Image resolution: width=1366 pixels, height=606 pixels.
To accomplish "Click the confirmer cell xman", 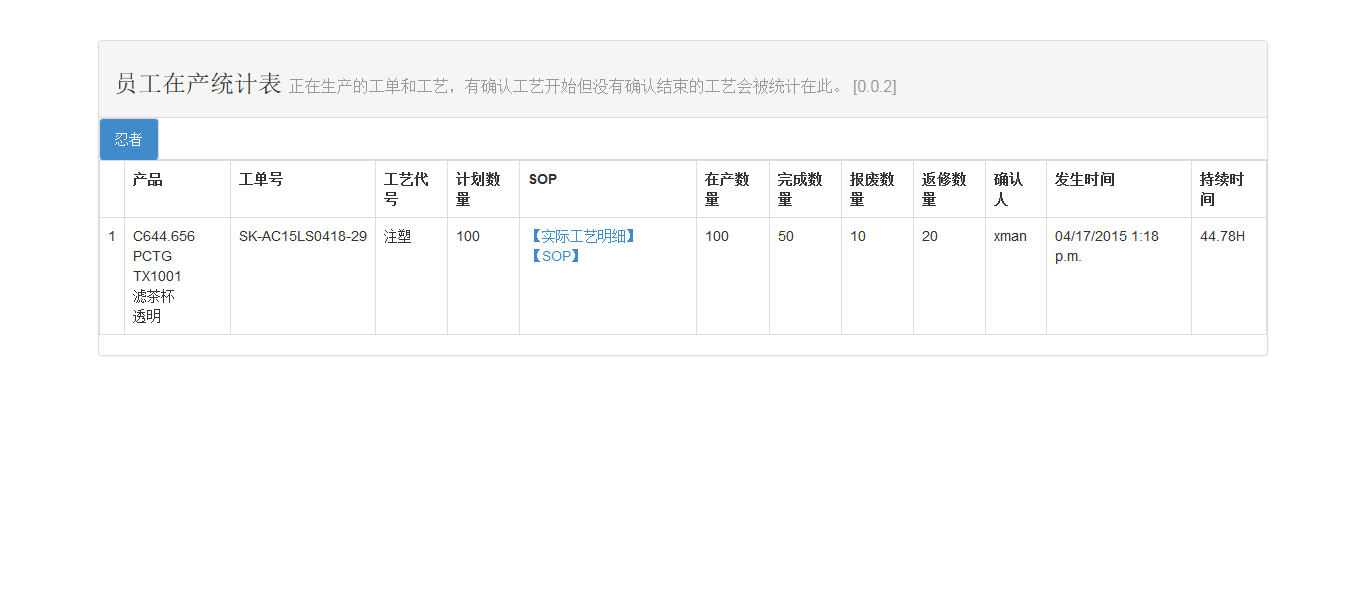I will click(1010, 237).
